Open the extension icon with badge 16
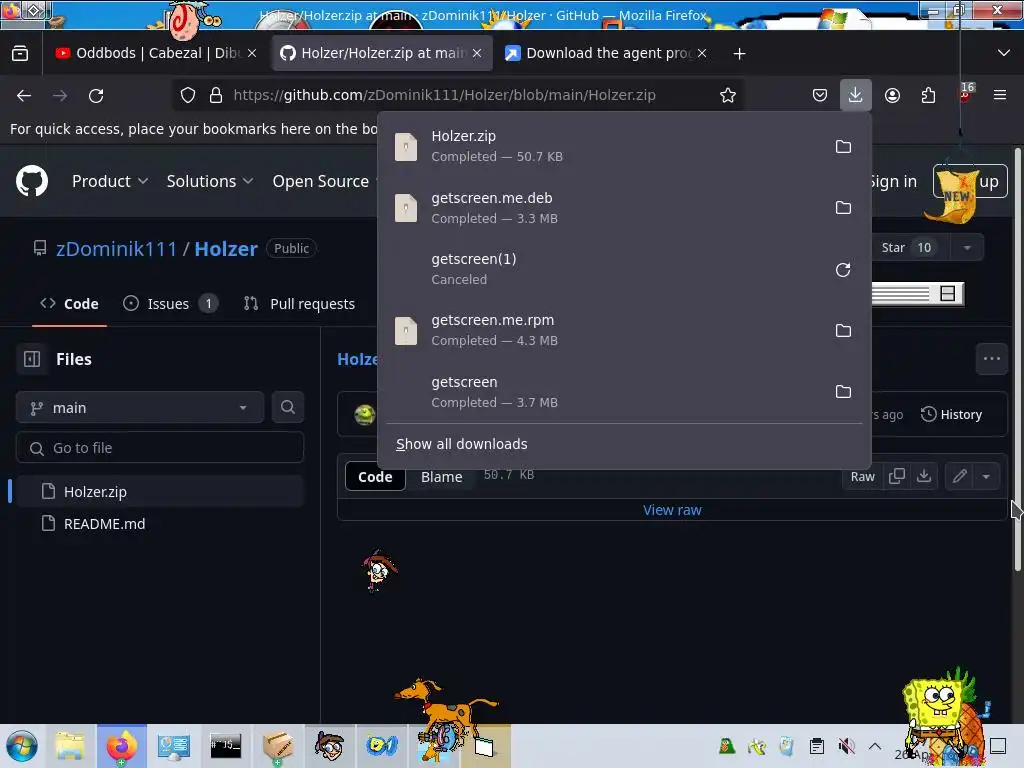 pyautogui.click(x=965, y=95)
